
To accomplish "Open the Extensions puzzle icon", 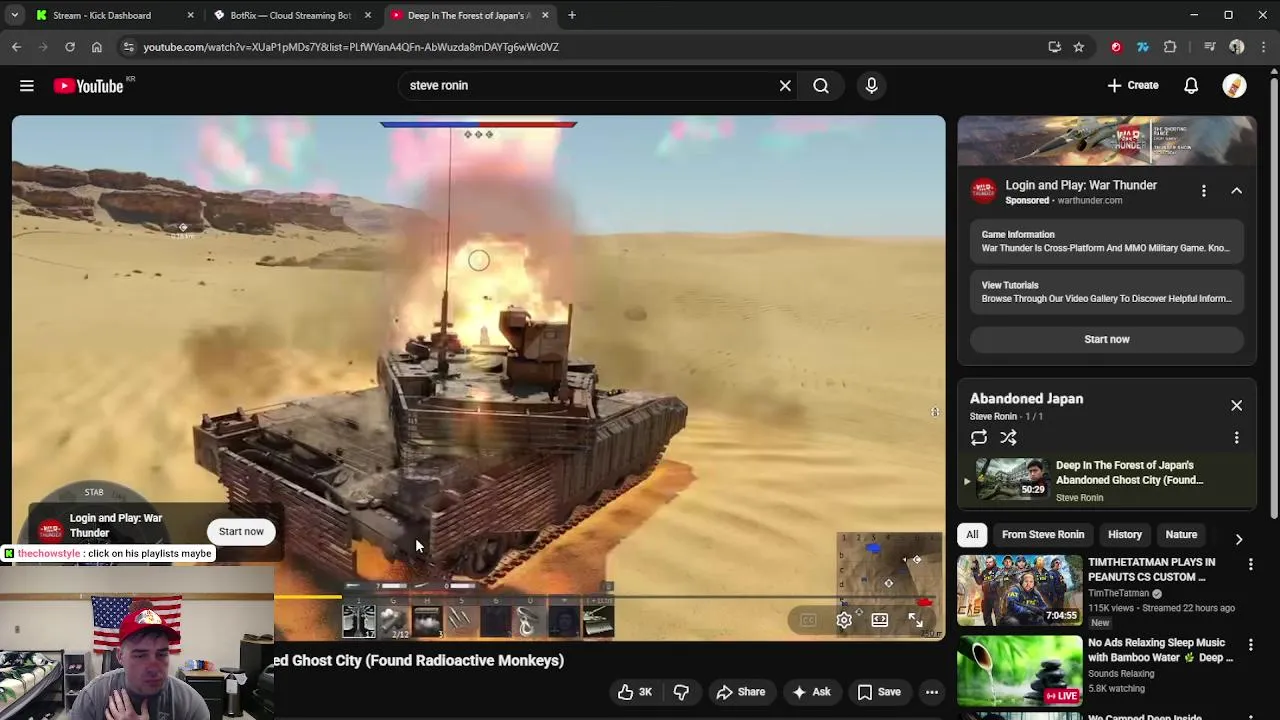I will pyautogui.click(x=1170, y=47).
